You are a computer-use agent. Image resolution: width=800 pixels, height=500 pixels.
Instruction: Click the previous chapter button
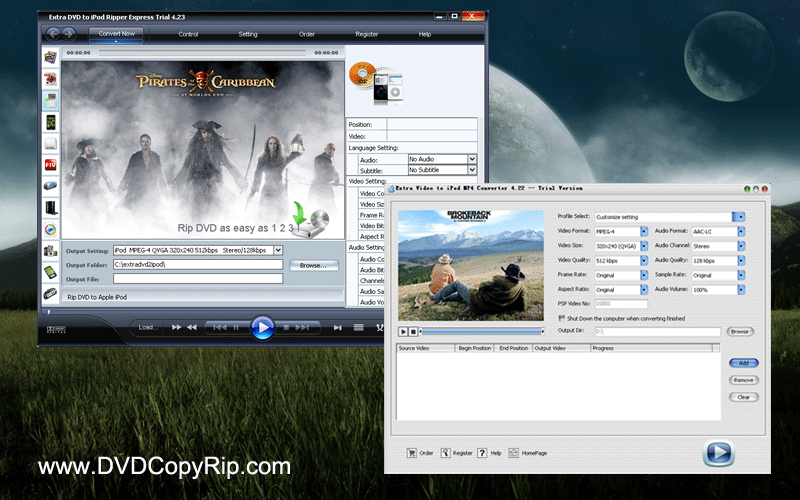tap(219, 328)
